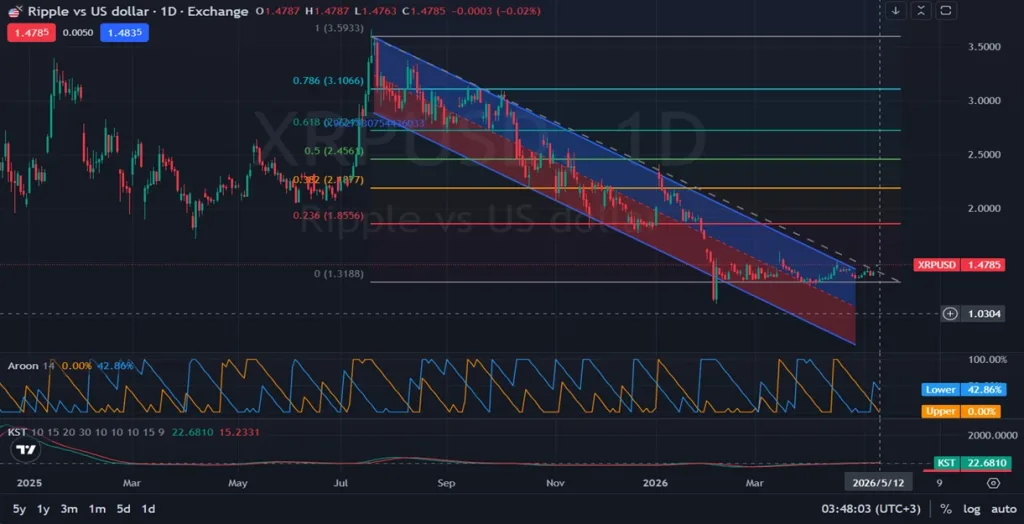1024x524 pixels.
Task: Click the Fibonacci 0.5 level label
Action: click(x=334, y=151)
